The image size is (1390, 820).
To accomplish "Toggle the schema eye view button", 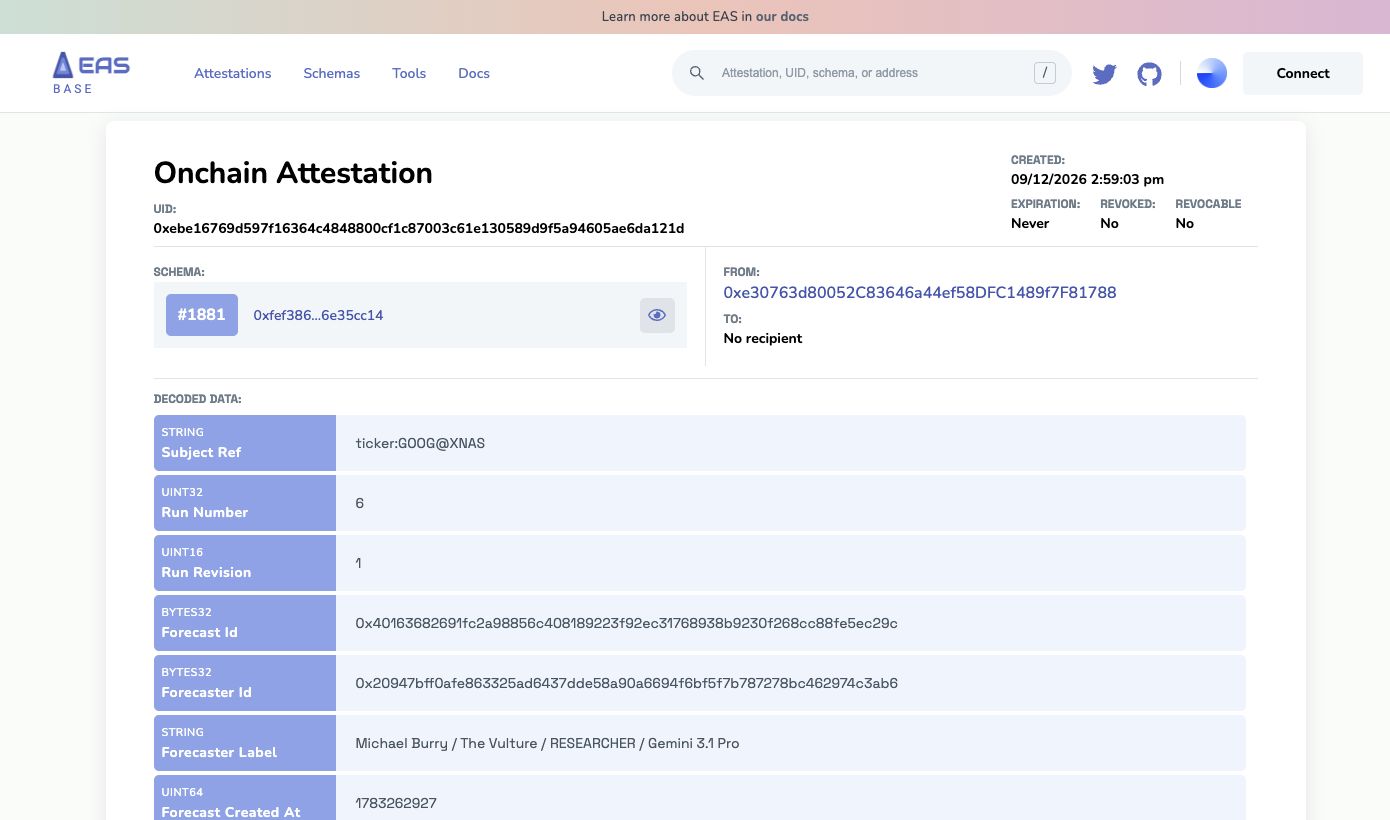I will pos(657,315).
